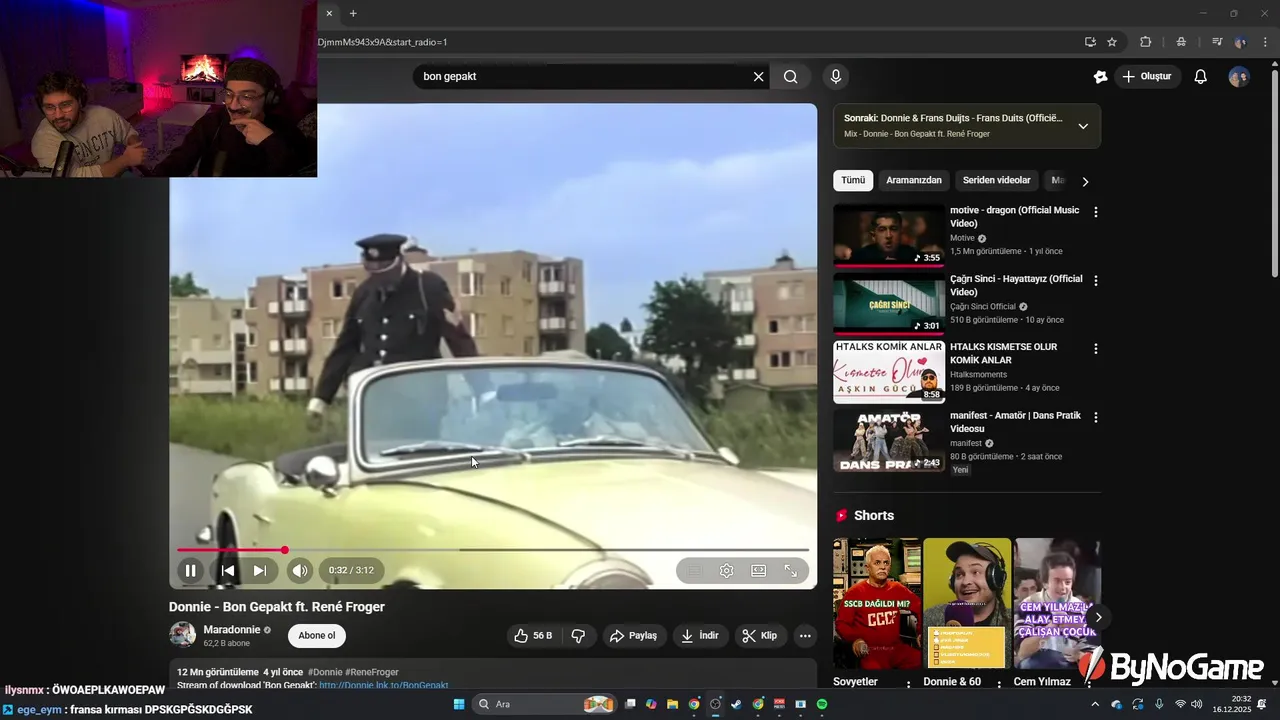The height and width of the screenshot is (720, 1280).
Task: Open HTALKS KISMETSE OLUR thumbnail
Action: tap(889, 372)
